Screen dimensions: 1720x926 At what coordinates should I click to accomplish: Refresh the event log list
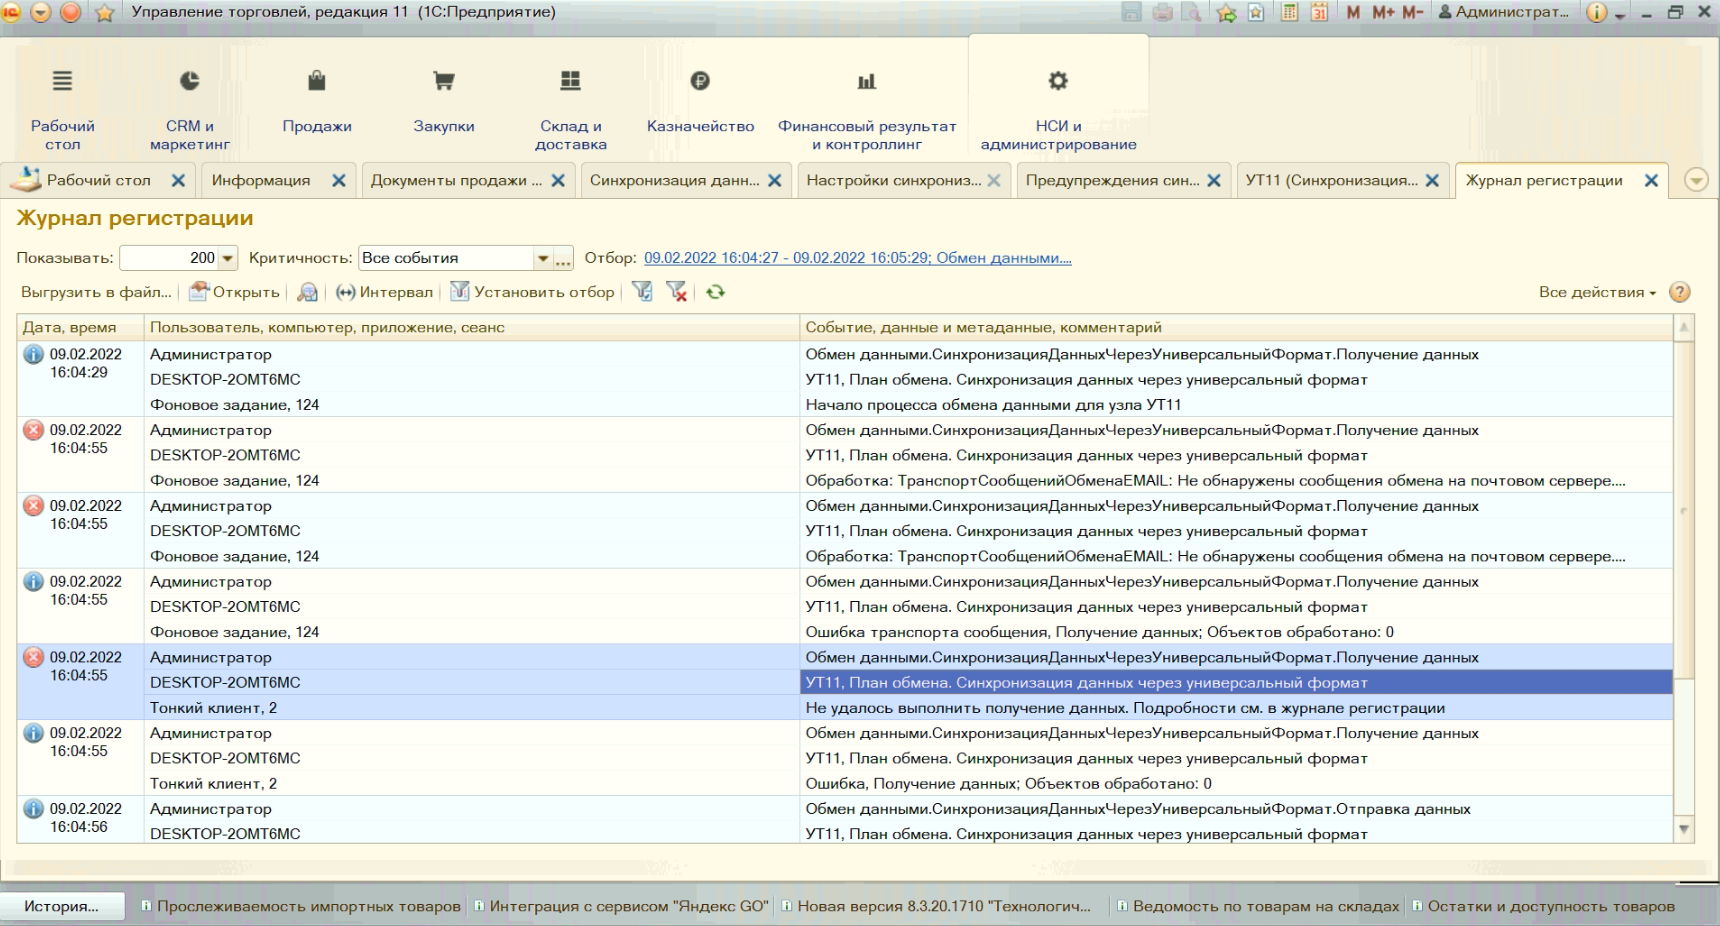pos(715,292)
